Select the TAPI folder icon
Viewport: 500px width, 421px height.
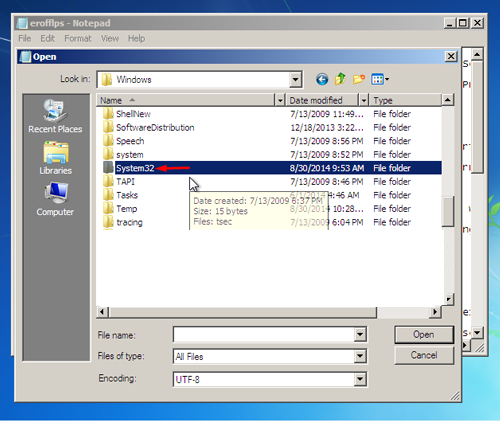(x=108, y=181)
